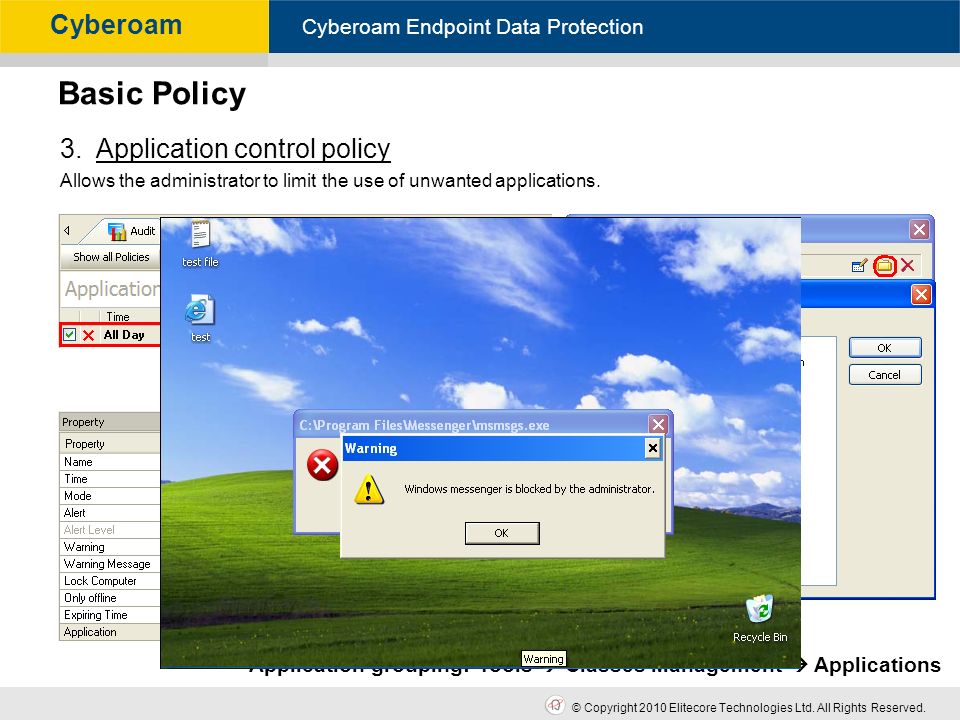Click the red X block icon on All Day row
The width and height of the screenshot is (960, 720).
(88, 336)
